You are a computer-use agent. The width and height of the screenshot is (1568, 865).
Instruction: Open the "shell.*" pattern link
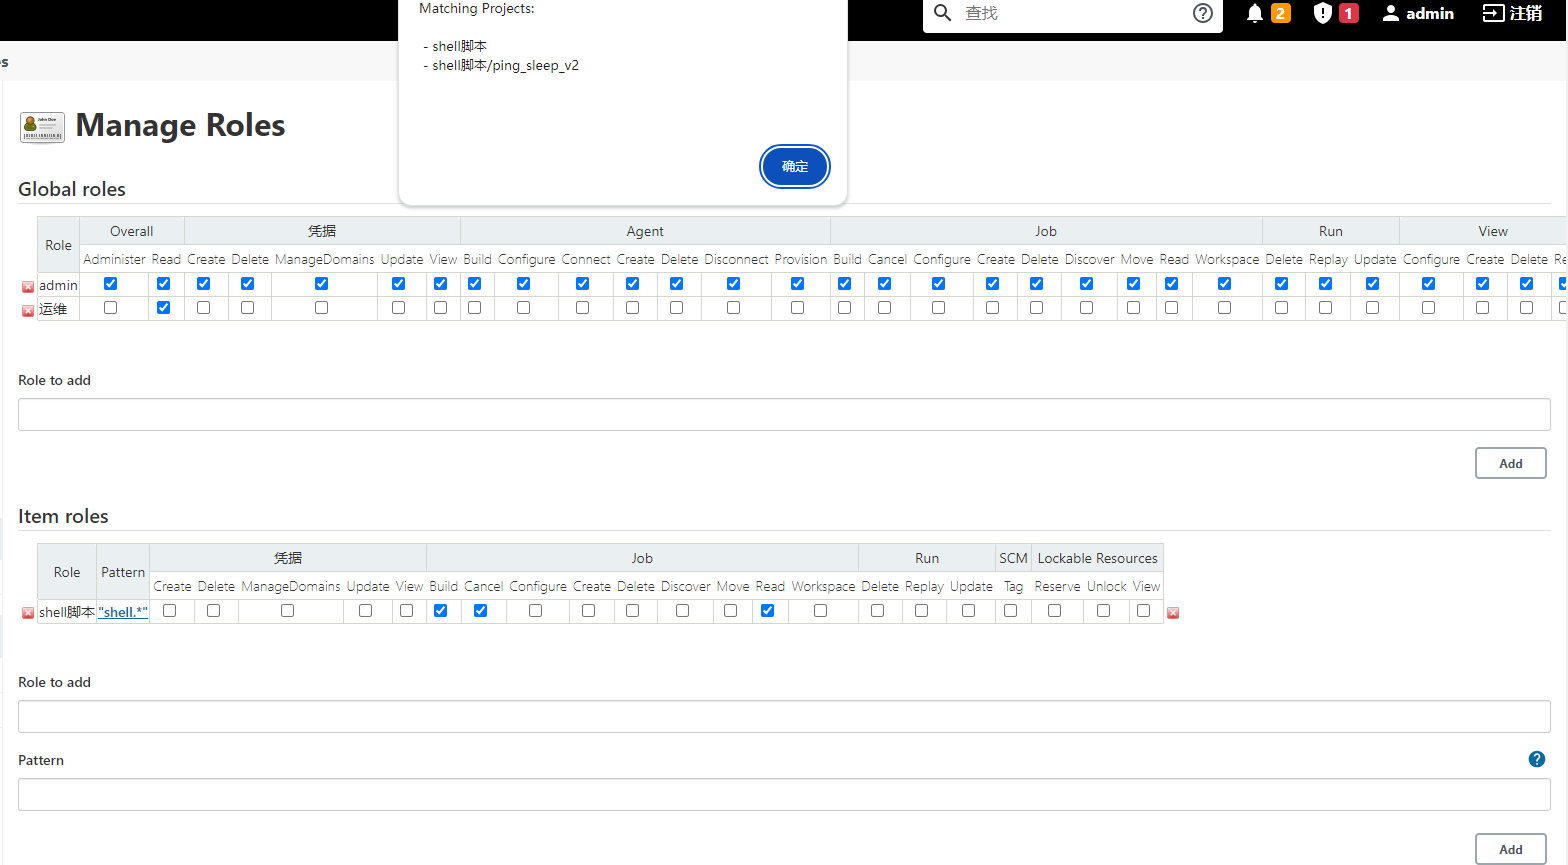click(123, 612)
